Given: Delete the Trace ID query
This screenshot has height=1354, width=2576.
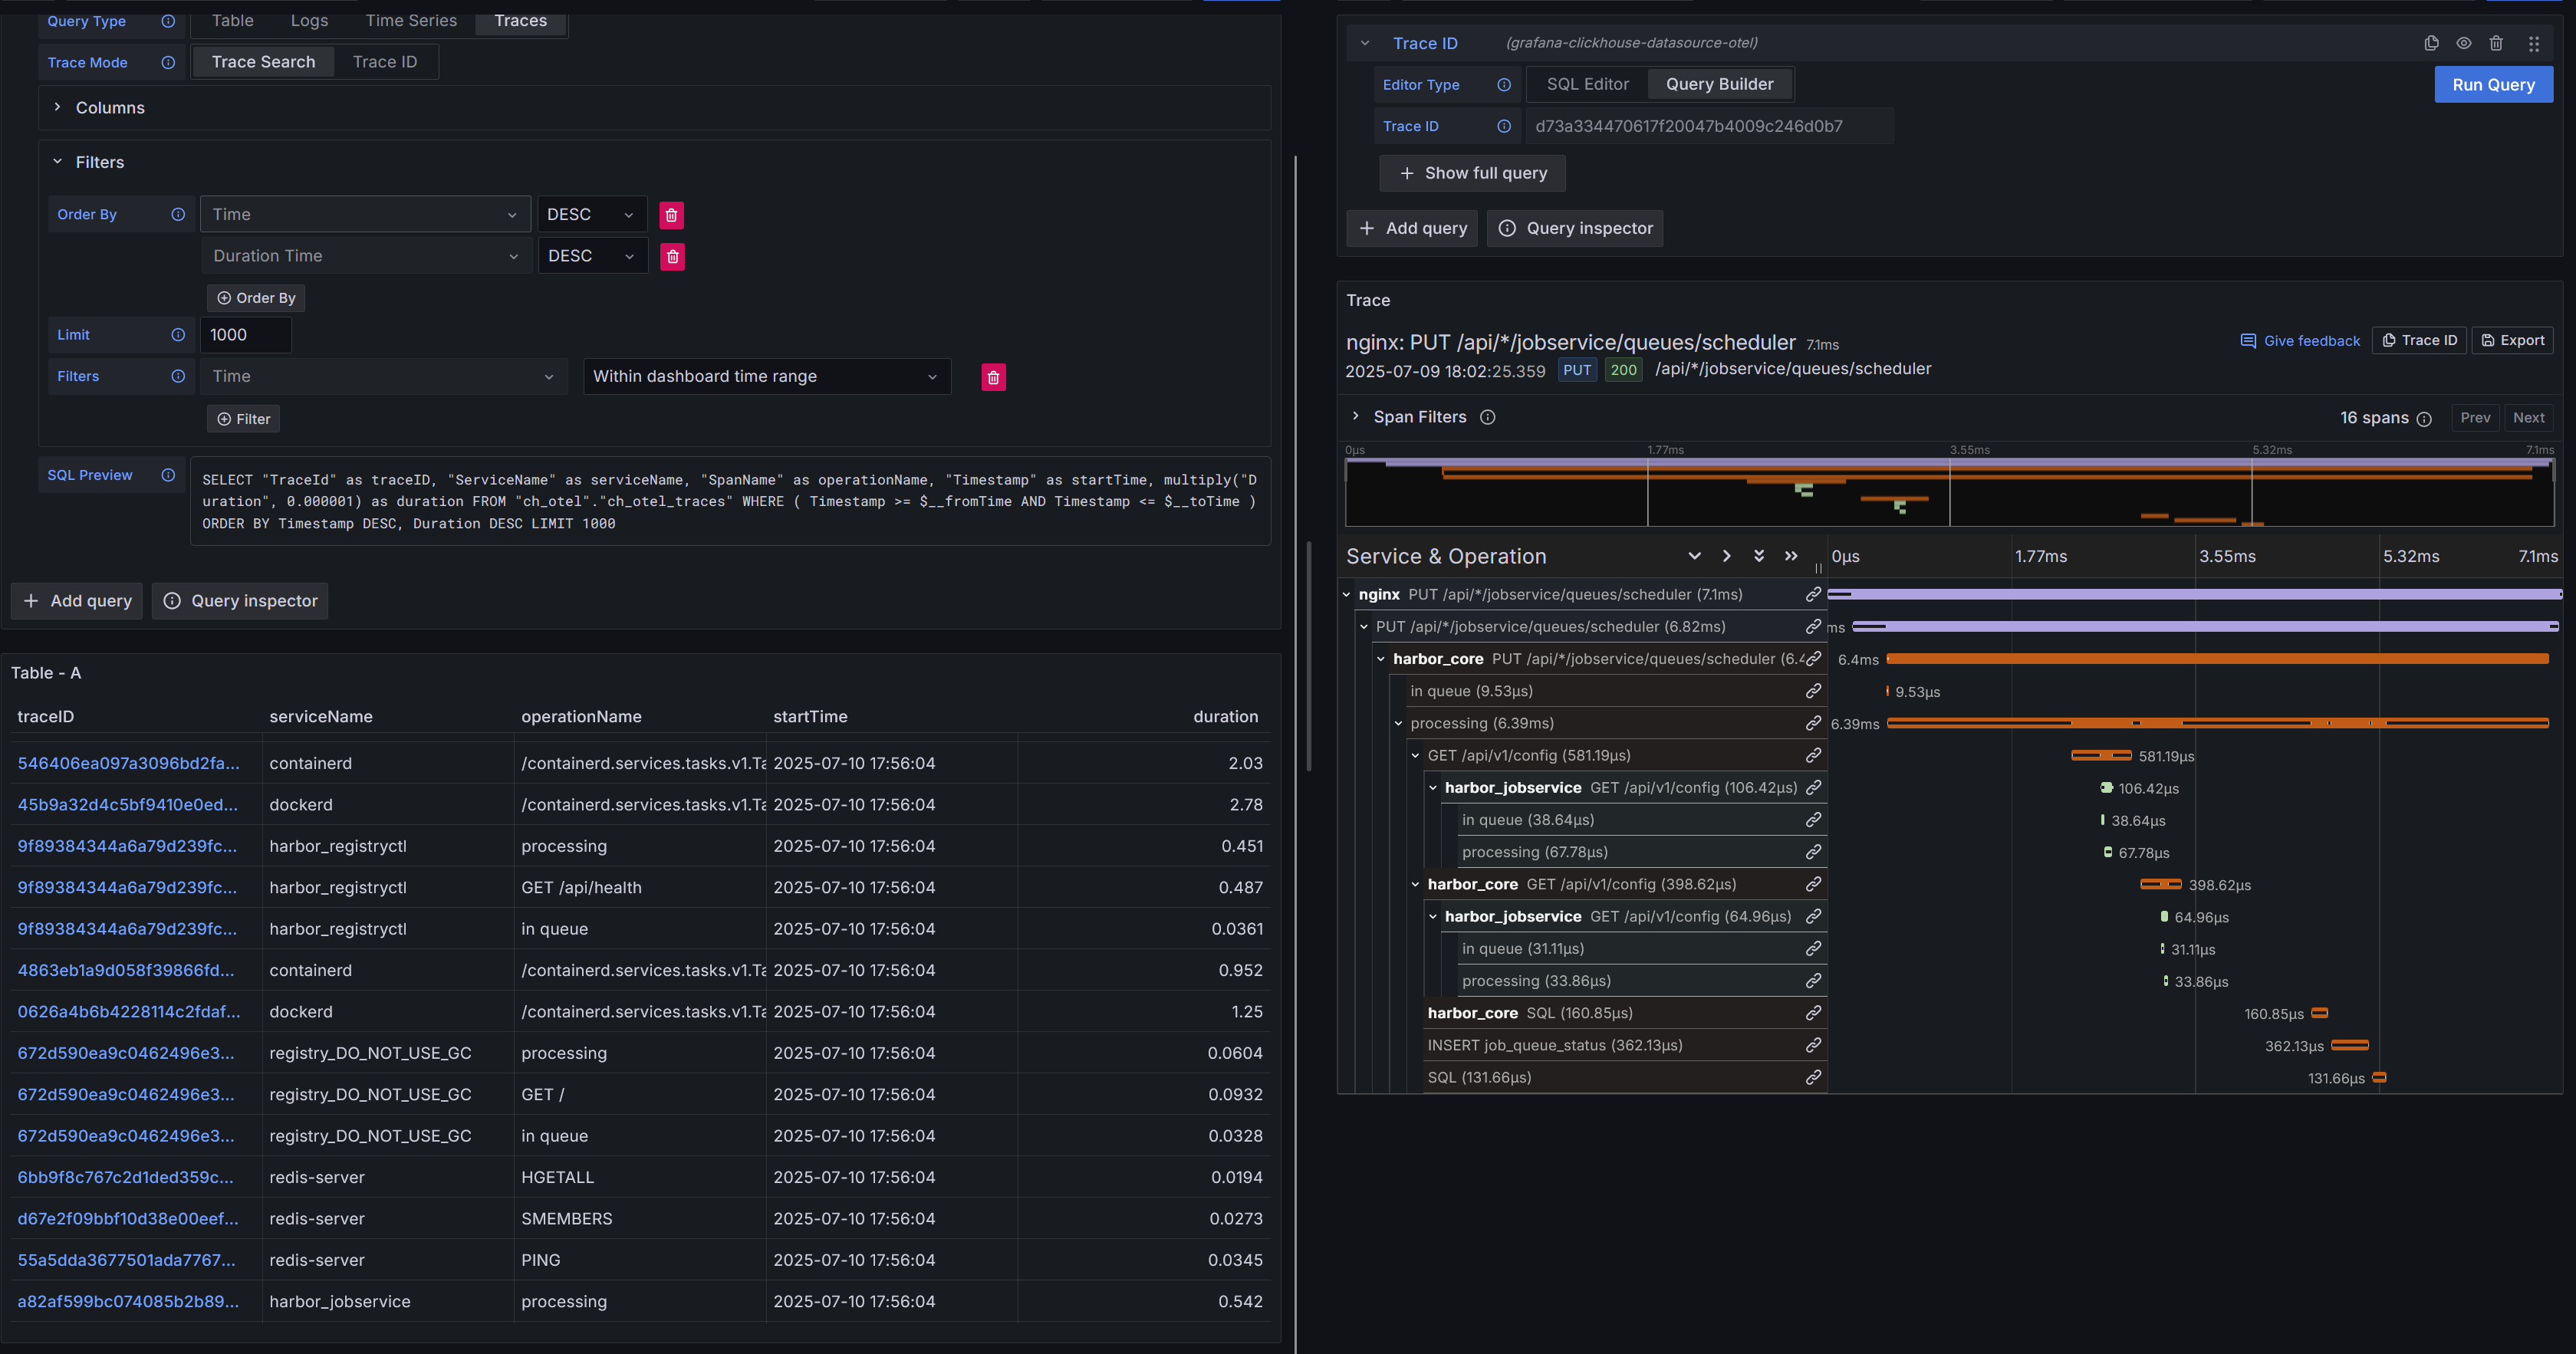Looking at the screenshot, I should pyautogui.click(x=2496, y=43).
